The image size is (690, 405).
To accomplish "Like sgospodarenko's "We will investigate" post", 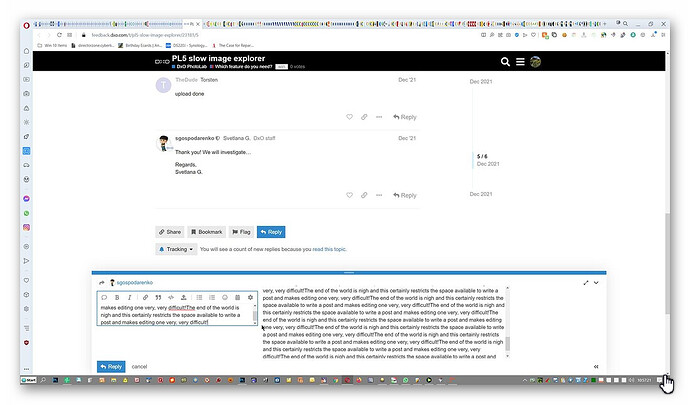I will [x=349, y=195].
